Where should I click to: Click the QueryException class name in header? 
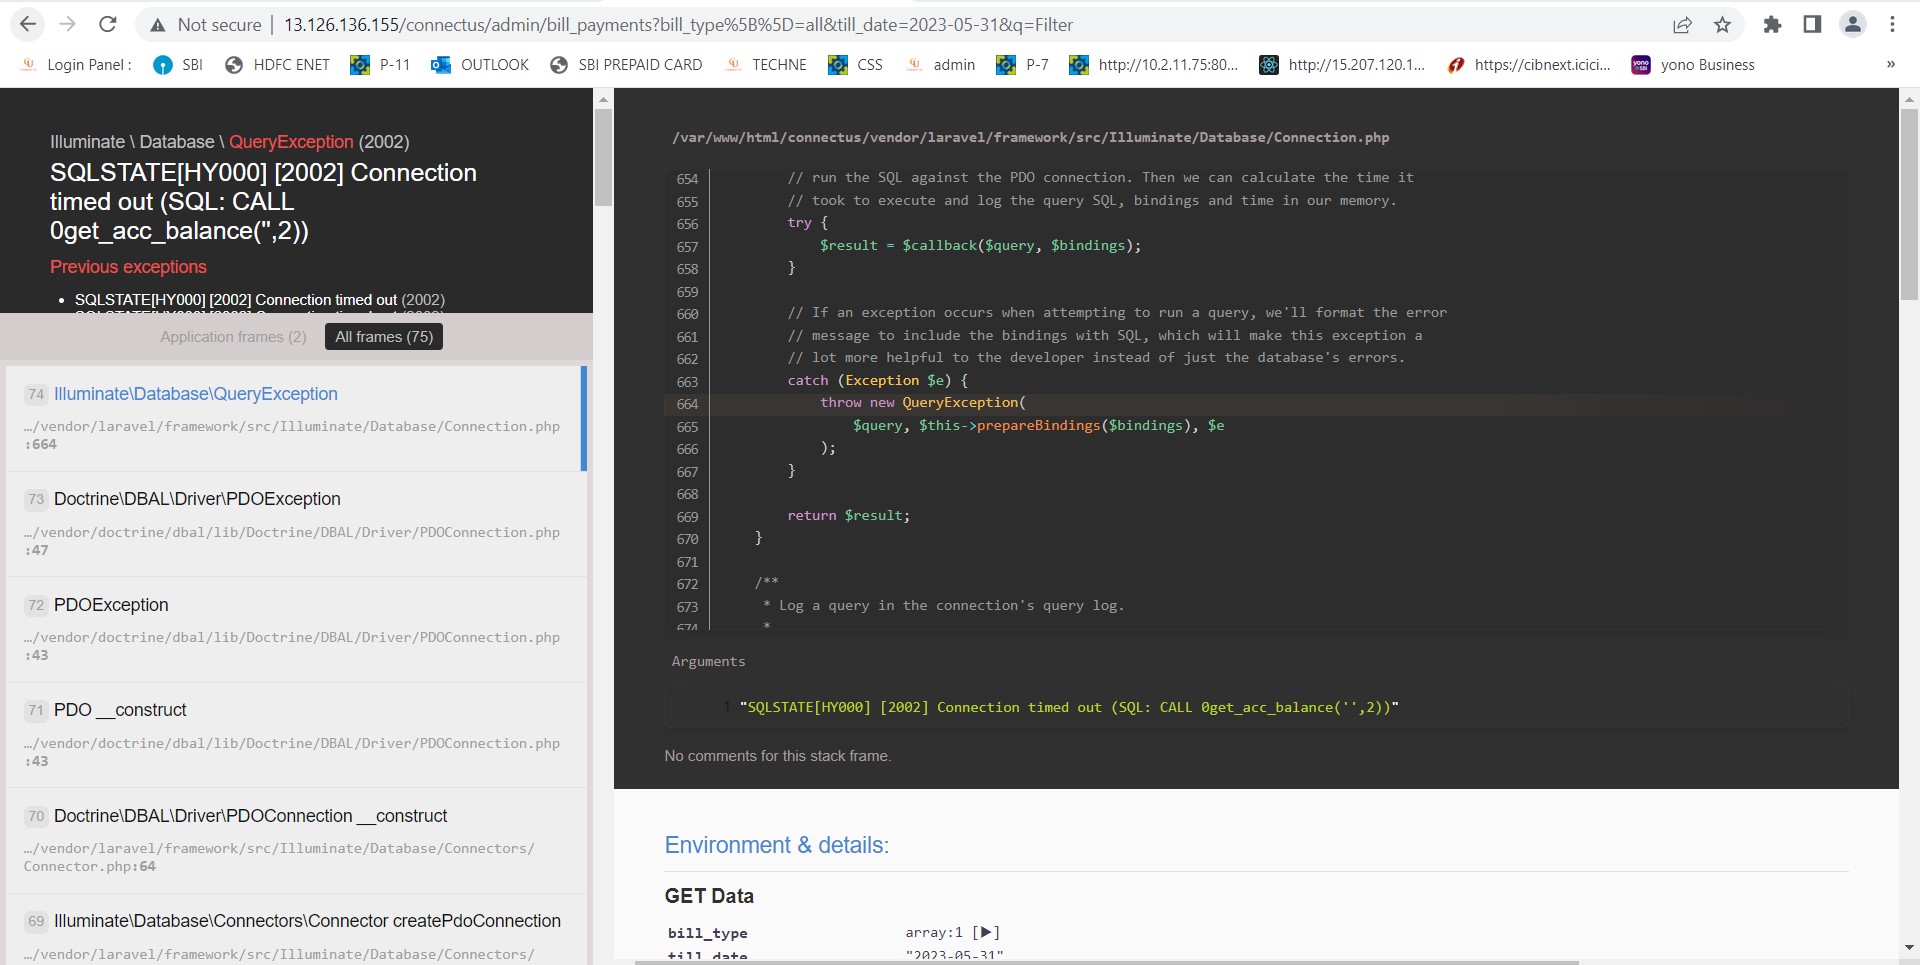(291, 142)
